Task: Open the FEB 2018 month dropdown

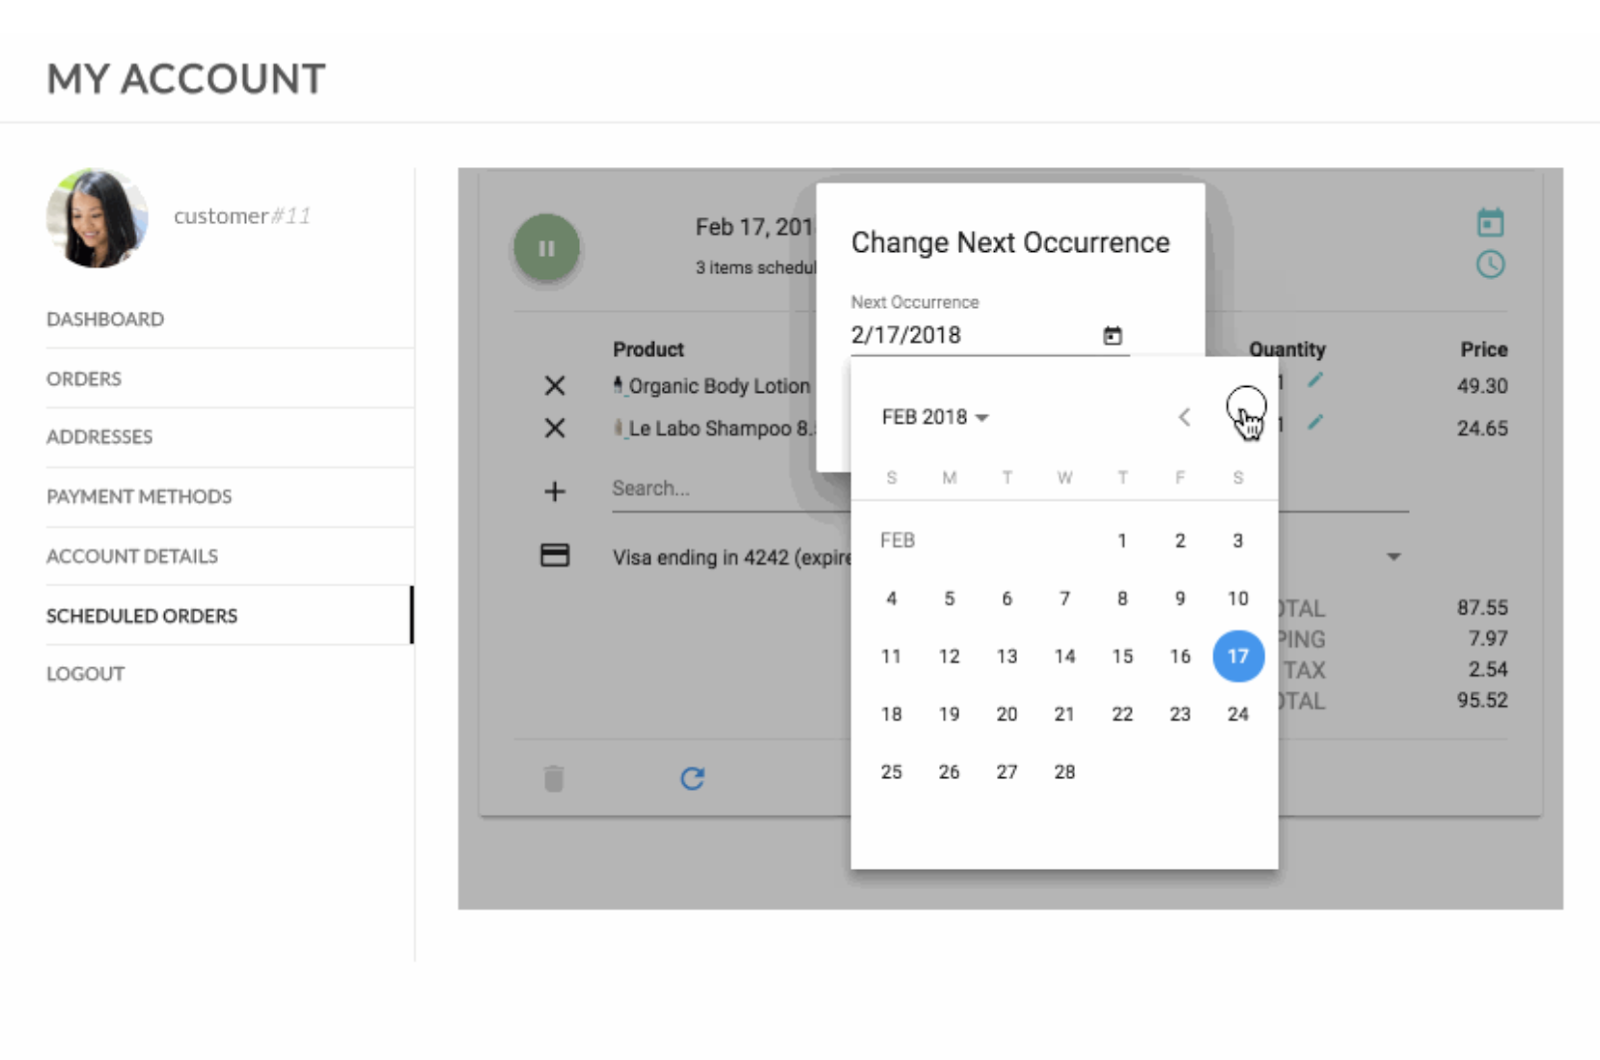Action: pos(934,417)
